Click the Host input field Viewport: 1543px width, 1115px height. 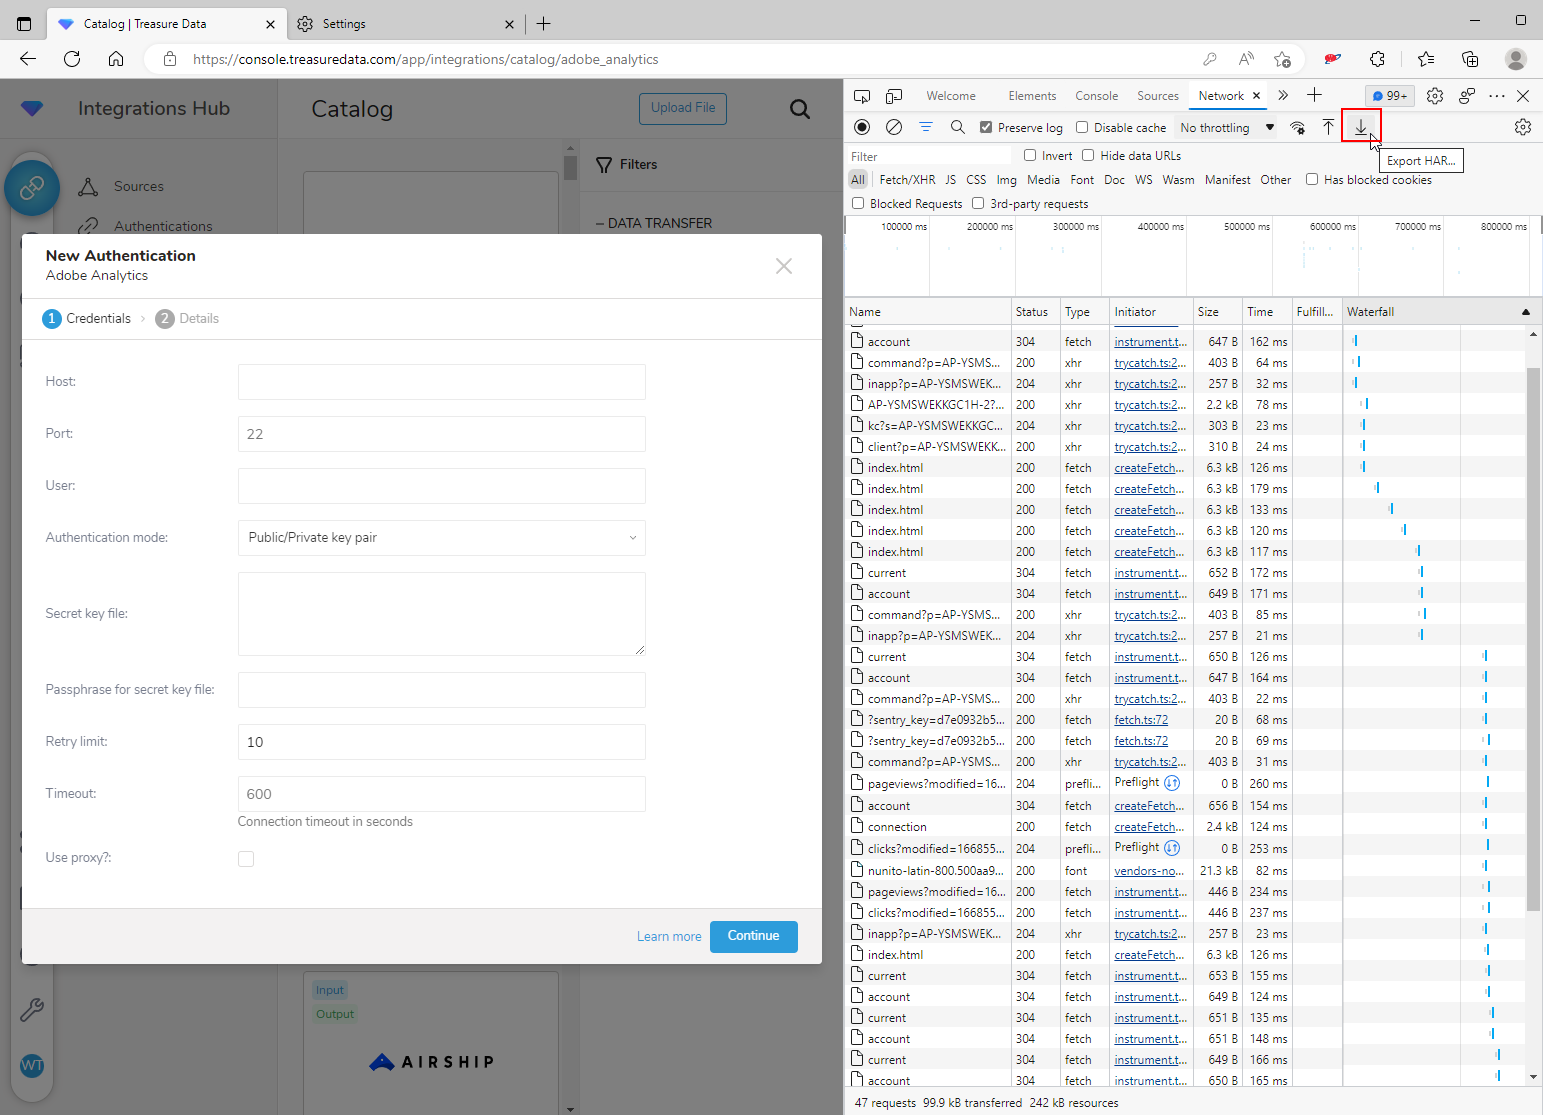click(441, 382)
